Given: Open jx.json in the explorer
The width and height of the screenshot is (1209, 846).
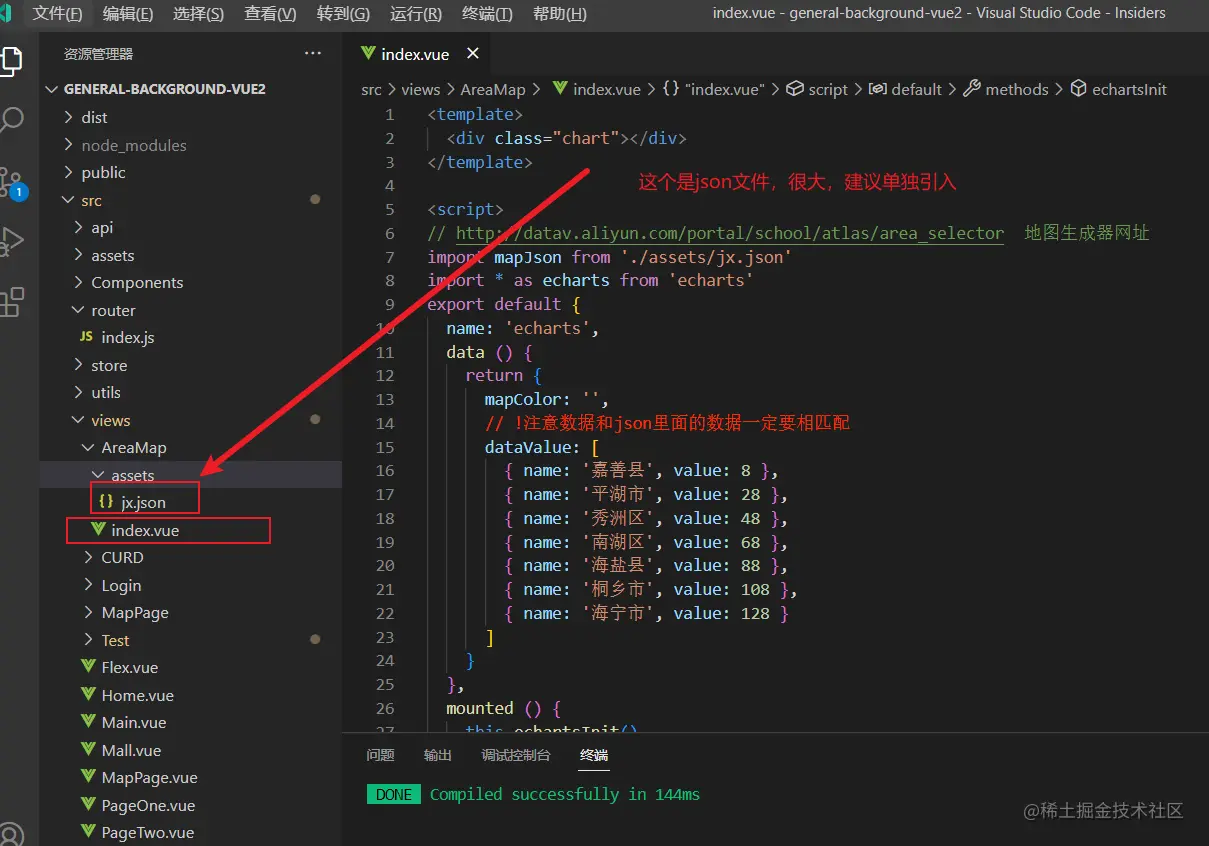Looking at the screenshot, I should (143, 502).
